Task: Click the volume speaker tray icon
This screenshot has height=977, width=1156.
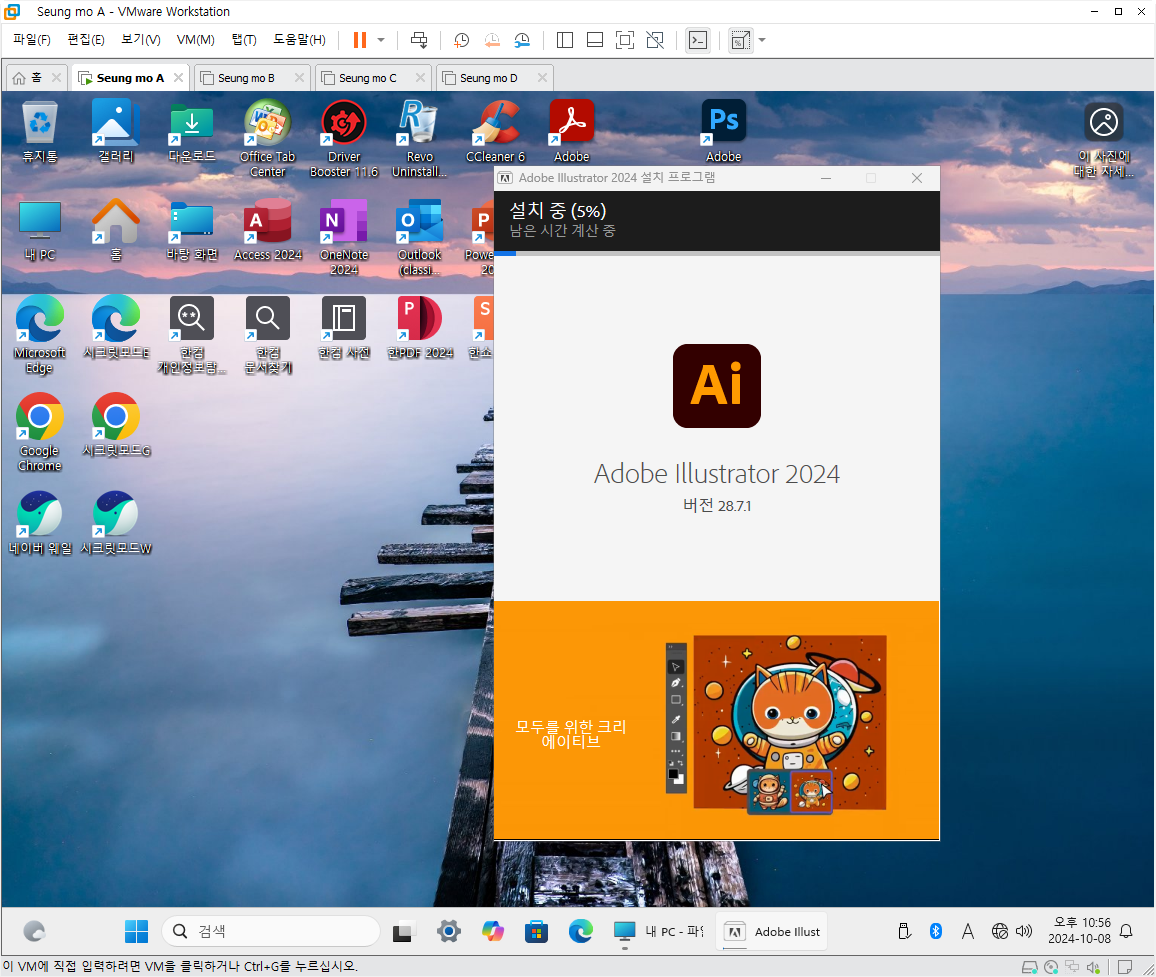Action: point(1024,931)
